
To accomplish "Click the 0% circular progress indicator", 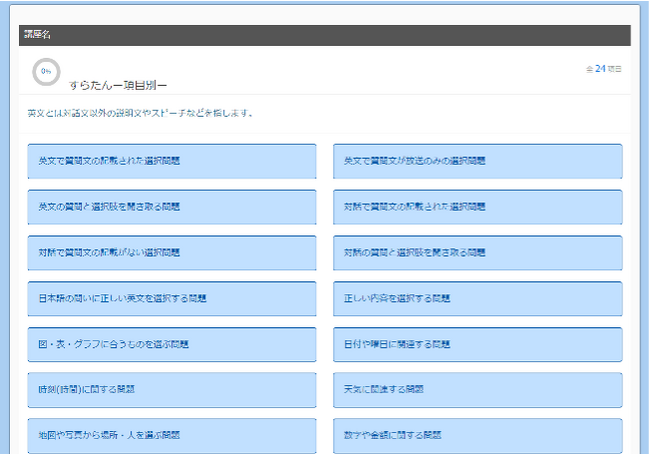I will [x=46, y=71].
